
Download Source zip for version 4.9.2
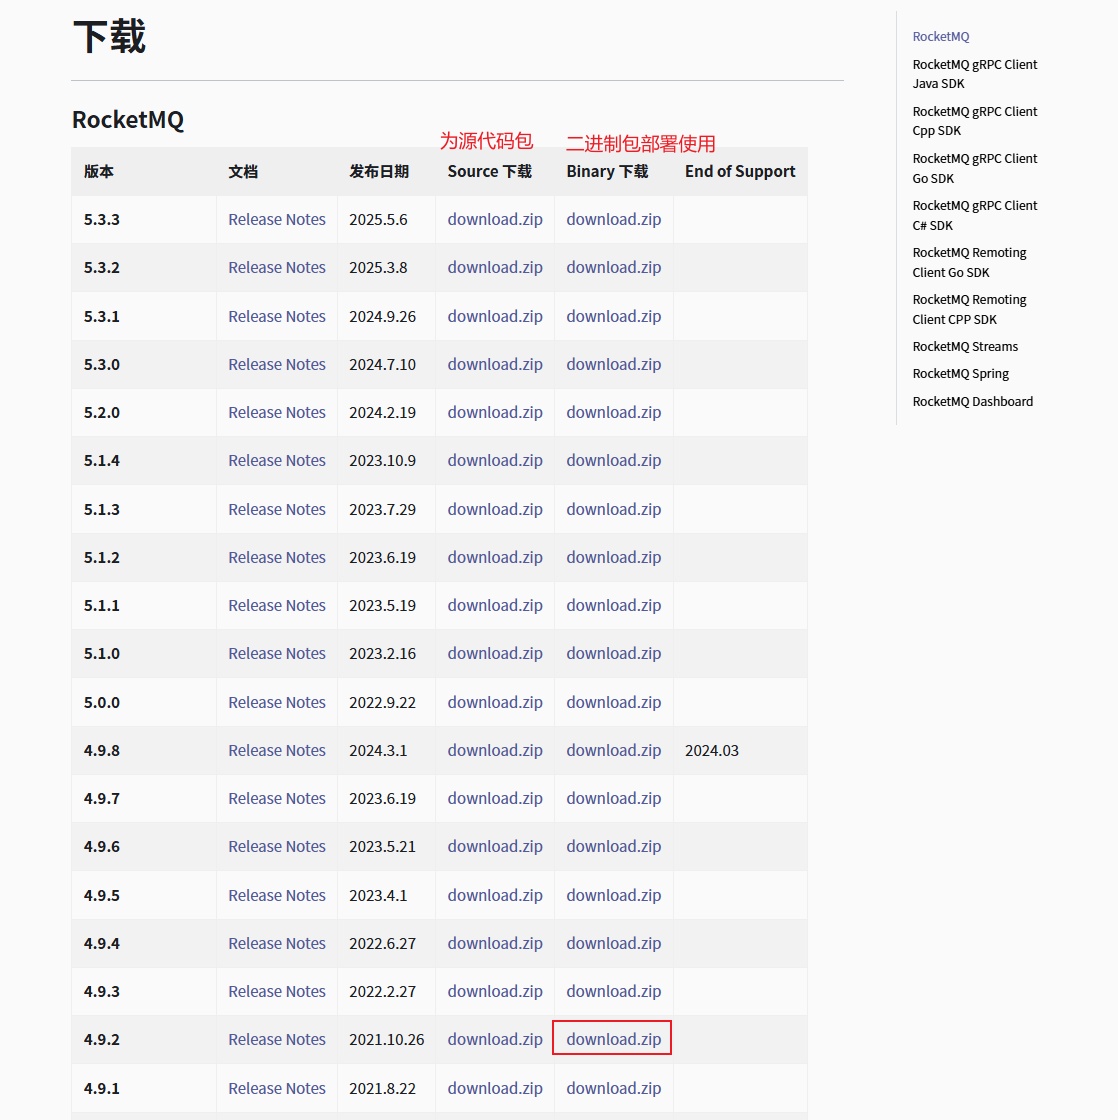[x=495, y=1039]
